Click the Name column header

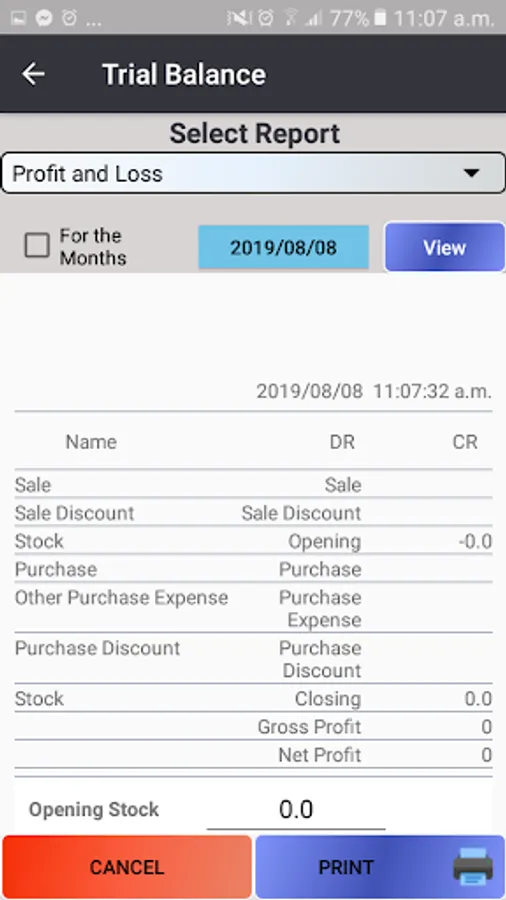91,441
